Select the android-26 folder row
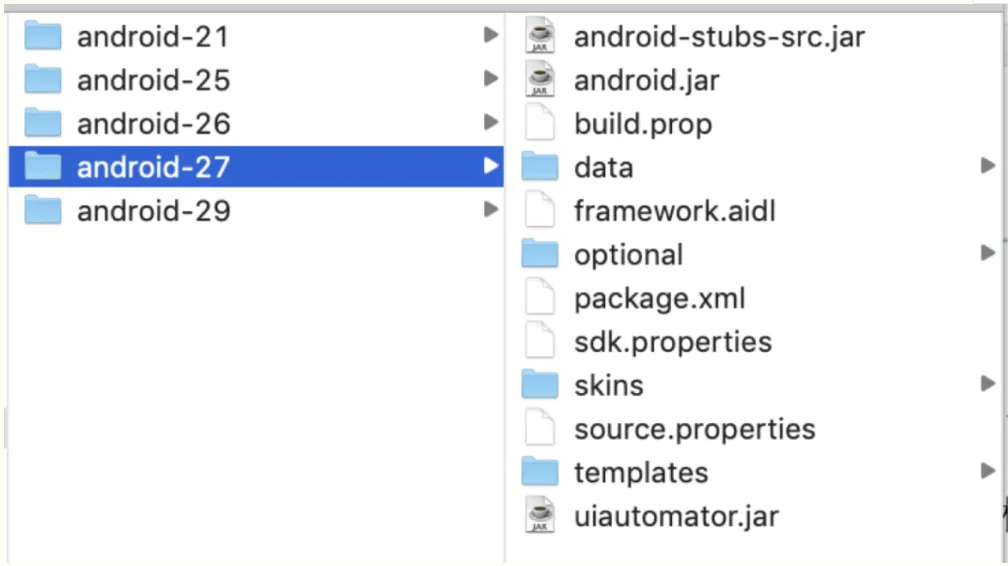The height and width of the screenshot is (566, 1008). click(256, 123)
